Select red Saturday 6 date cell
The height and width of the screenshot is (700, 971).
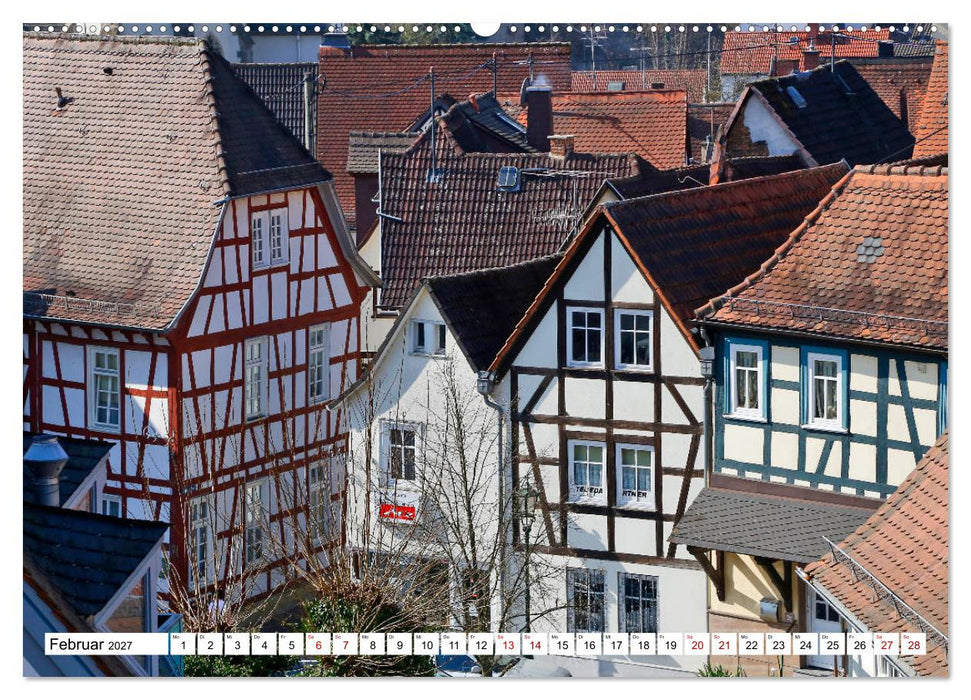[318, 644]
